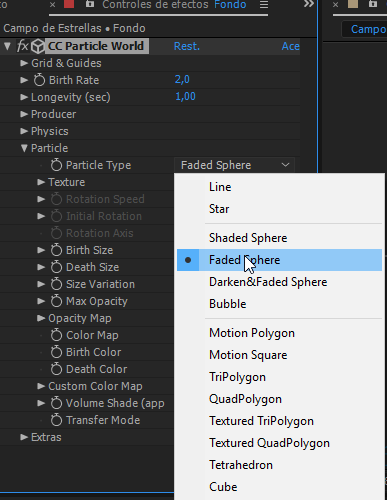Choose TriPolygon particle type
Image resolution: width=387 pixels, height=500 pixels.
click(279, 377)
